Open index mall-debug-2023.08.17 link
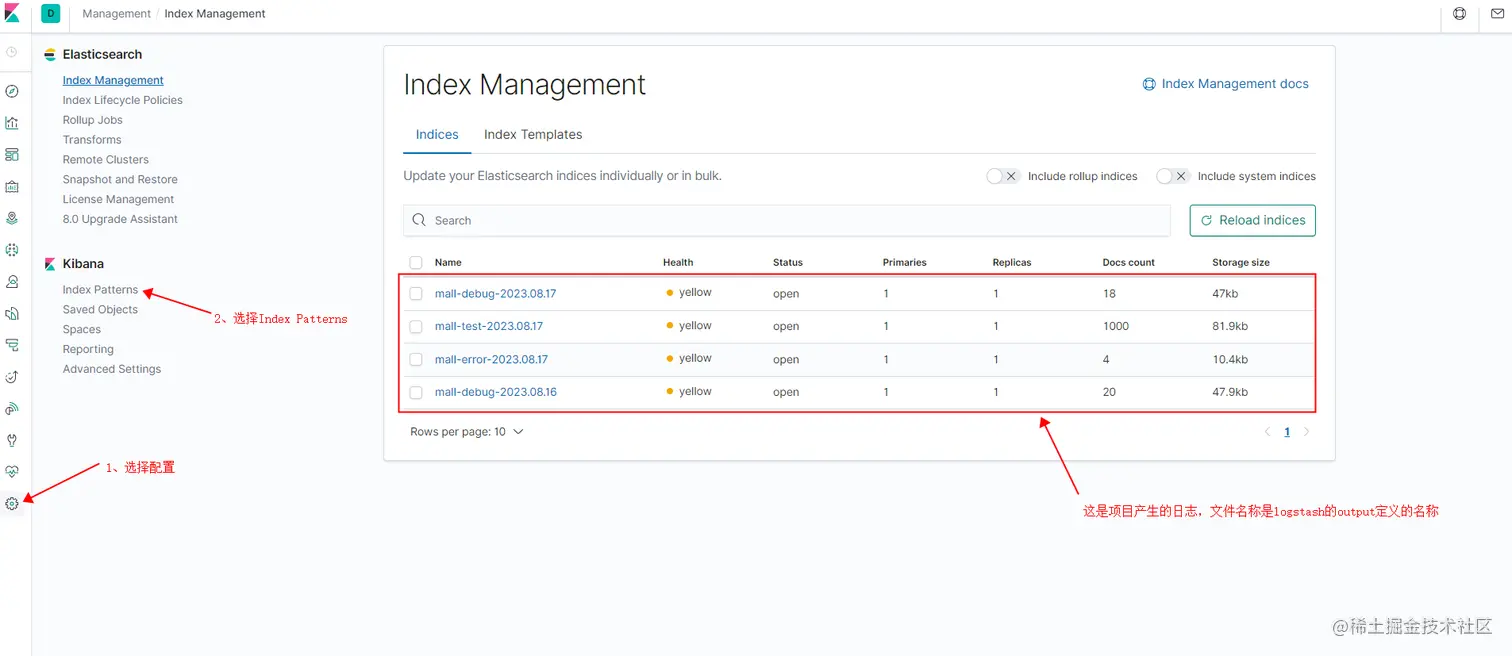The width and height of the screenshot is (1512, 656). click(x=495, y=294)
